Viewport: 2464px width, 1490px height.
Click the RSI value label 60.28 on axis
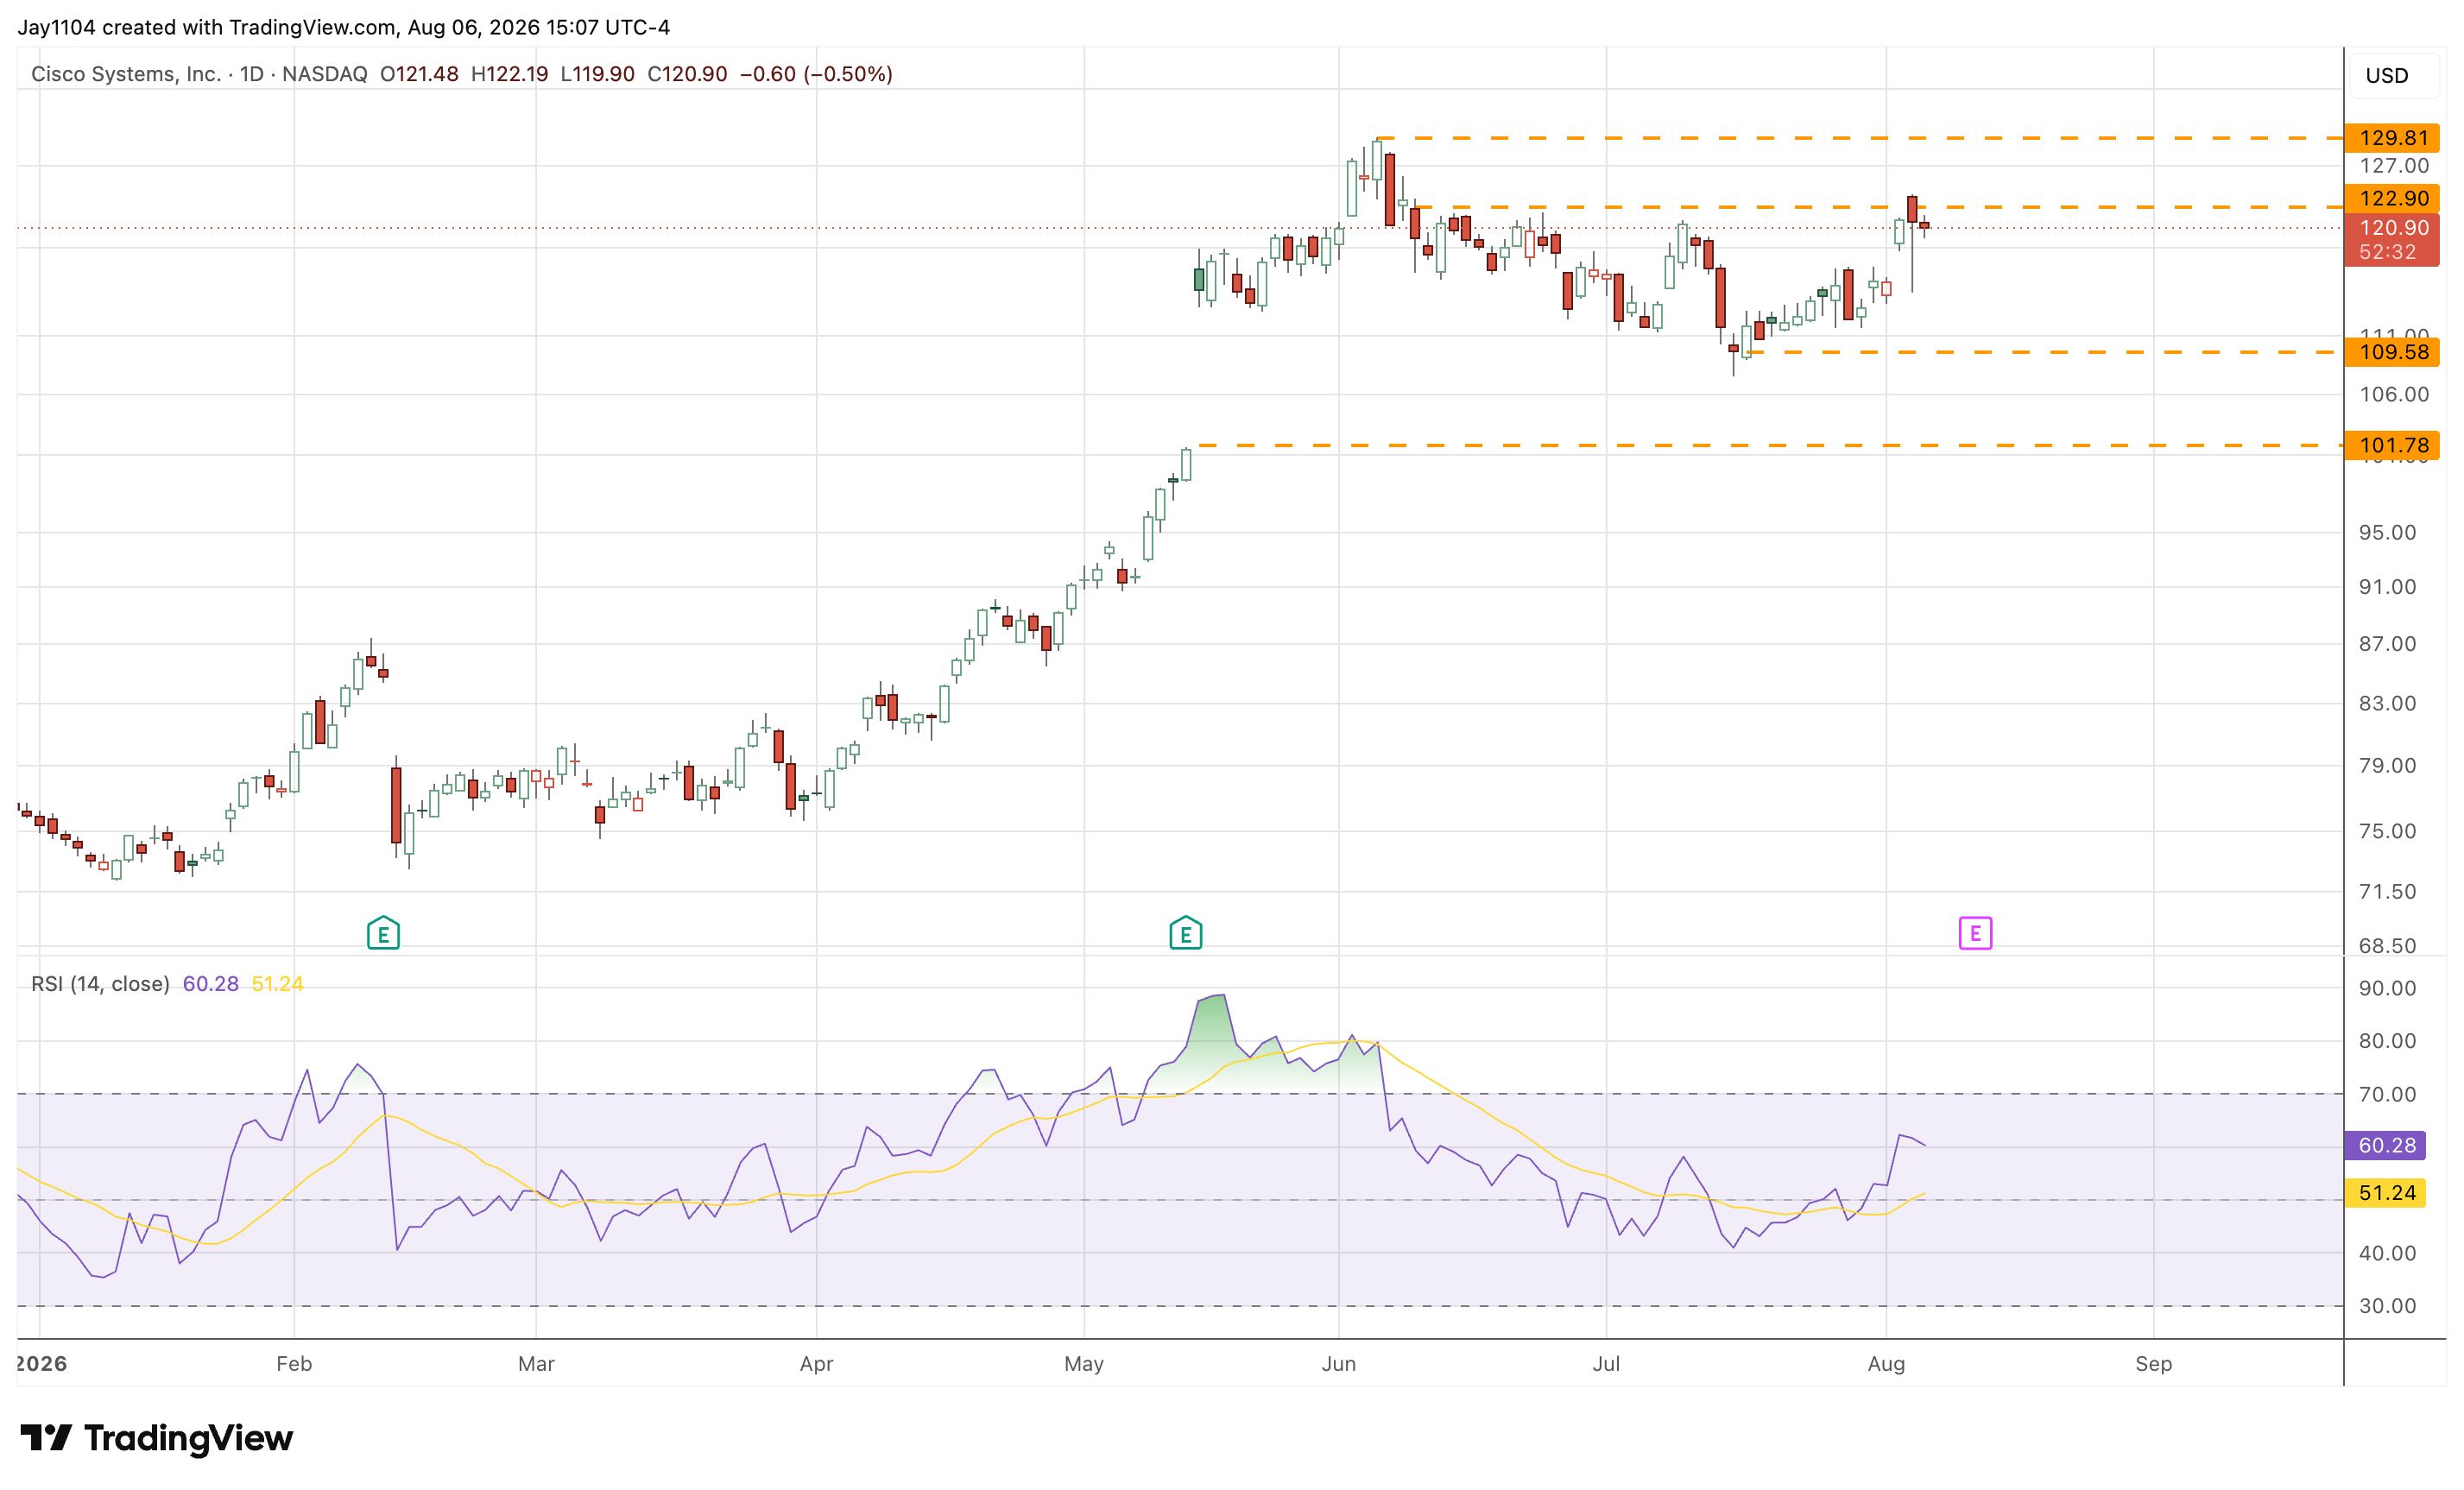pyautogui.click(x=2385, y=1145)
